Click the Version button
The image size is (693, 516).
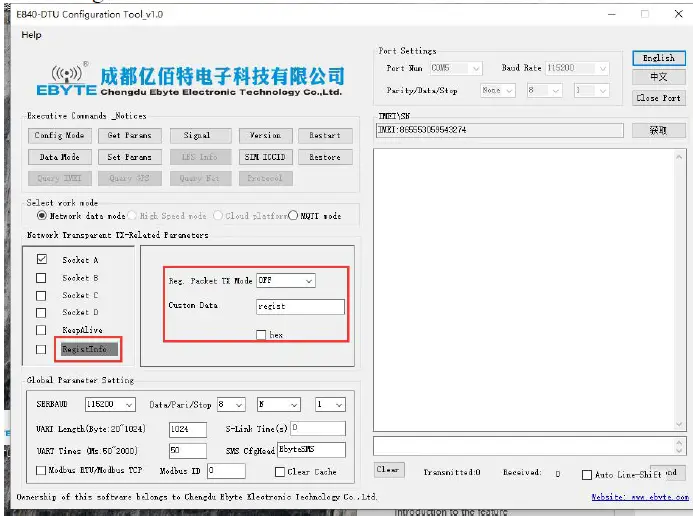pyautogui.click(x=266, y=136)
